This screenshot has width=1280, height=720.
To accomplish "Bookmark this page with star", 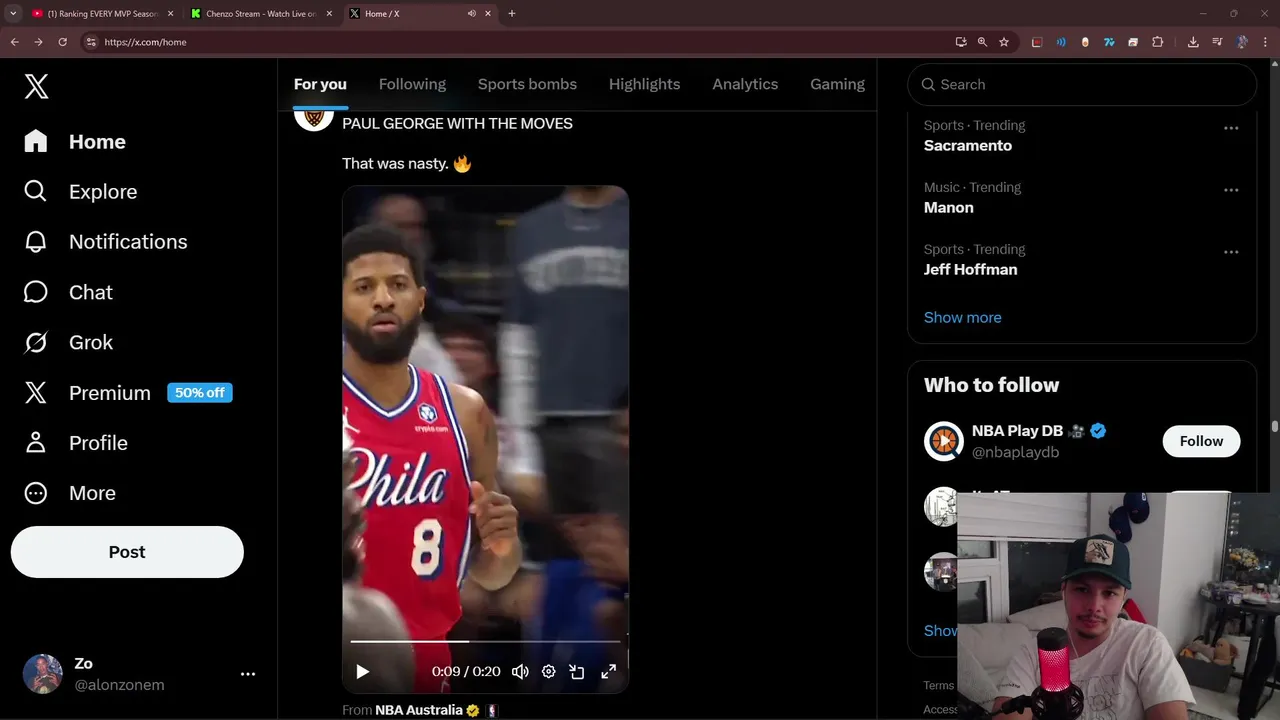I will tap(1004, 42).
